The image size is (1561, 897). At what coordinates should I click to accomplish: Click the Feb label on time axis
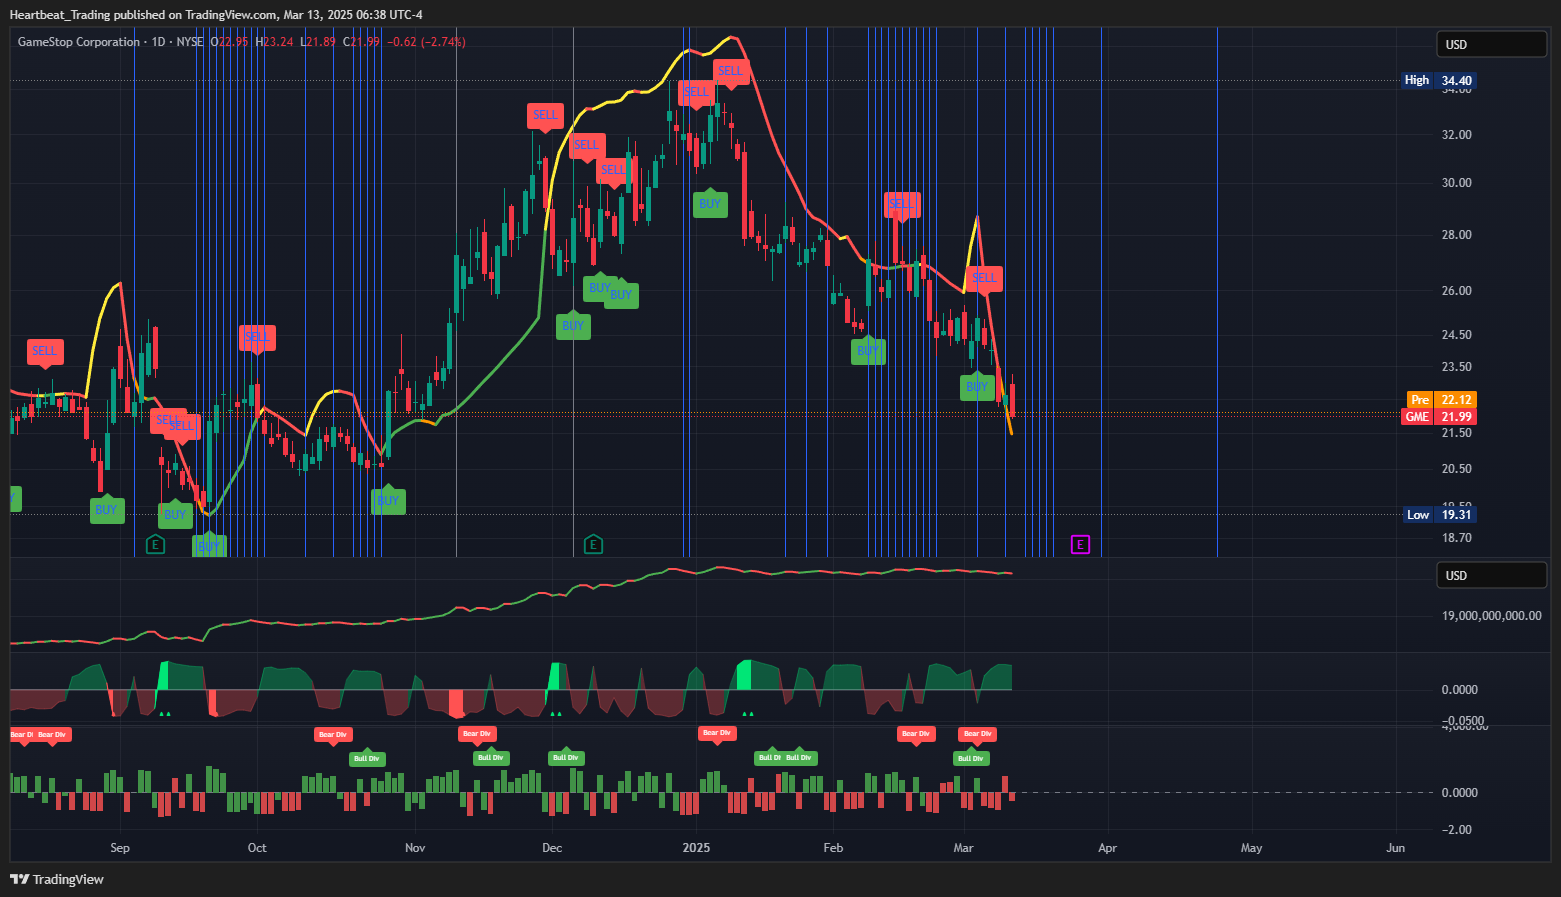833,848
